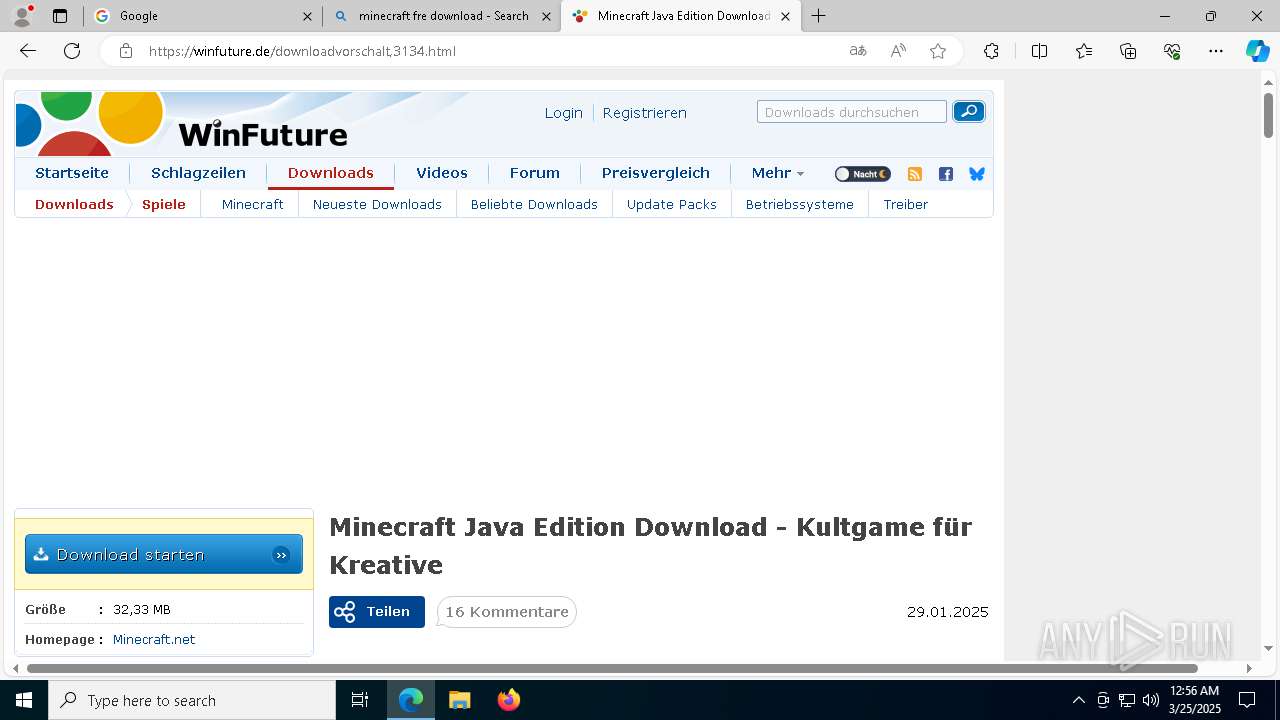Reload the page with refresh icon

72,51
